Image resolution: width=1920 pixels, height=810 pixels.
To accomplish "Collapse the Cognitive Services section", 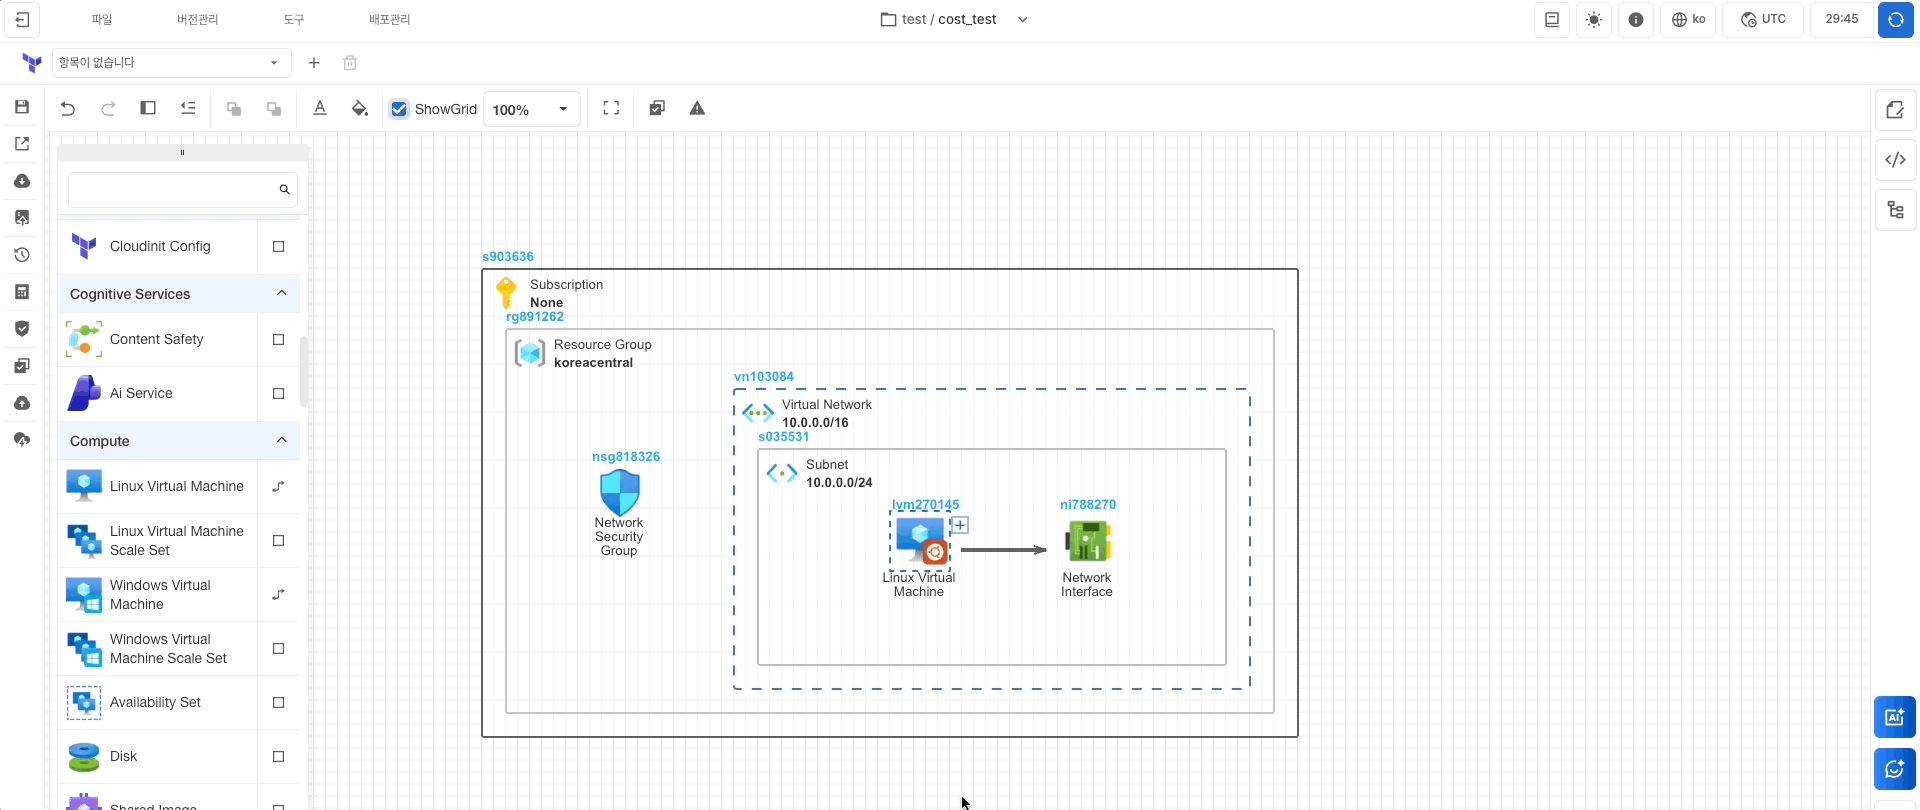I will [x=281, y=293].
